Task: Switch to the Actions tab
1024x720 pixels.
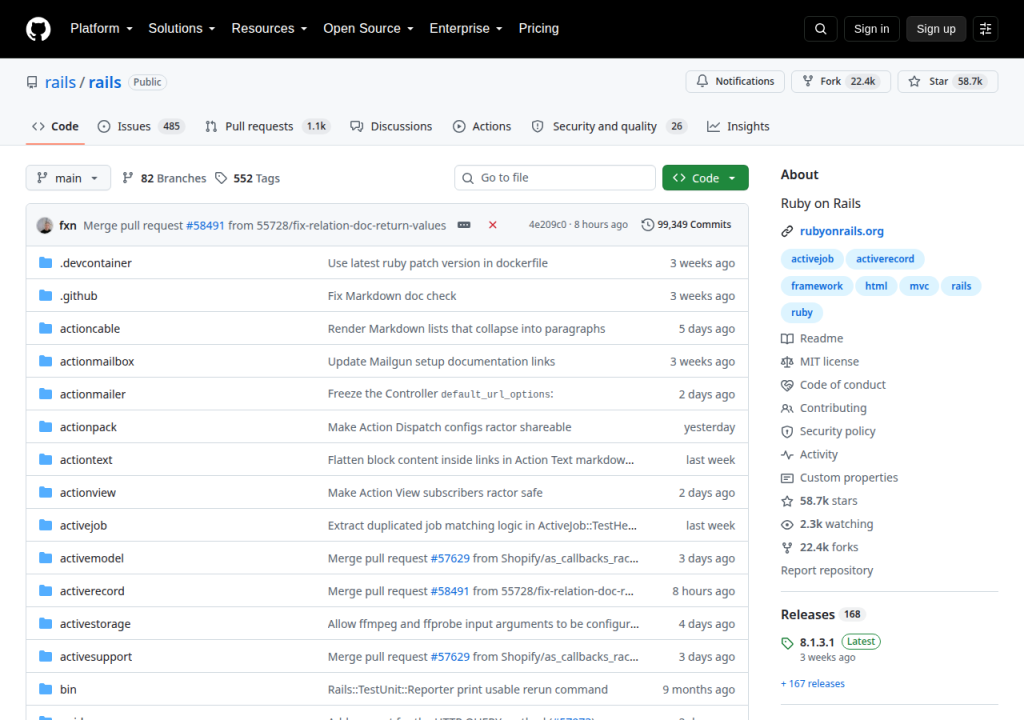Action: [x=482, y=127]
